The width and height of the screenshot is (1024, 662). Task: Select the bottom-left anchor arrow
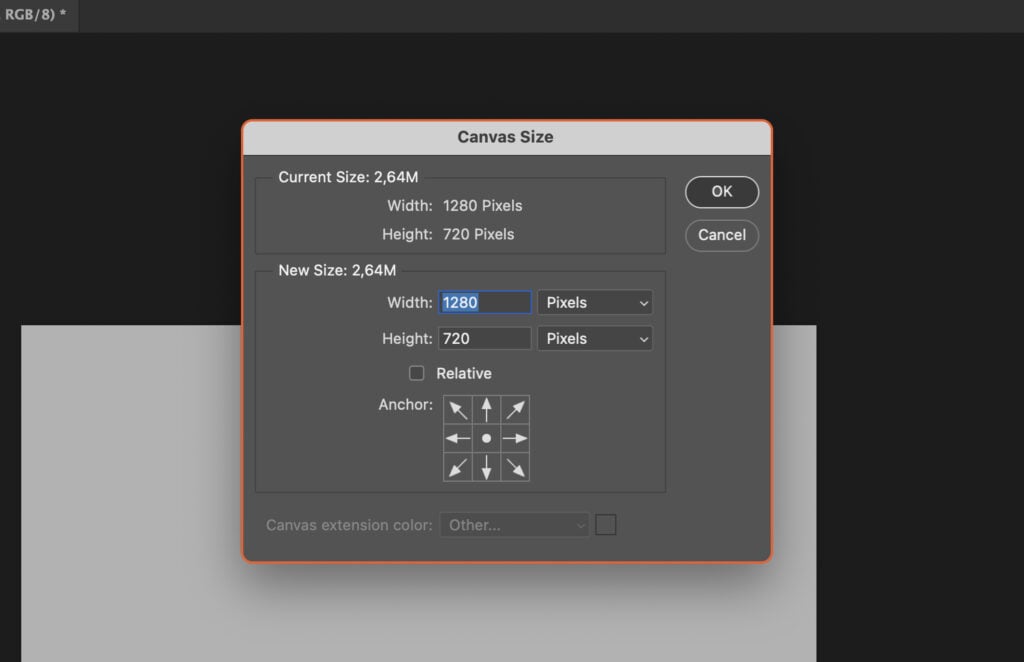[458, 467]
